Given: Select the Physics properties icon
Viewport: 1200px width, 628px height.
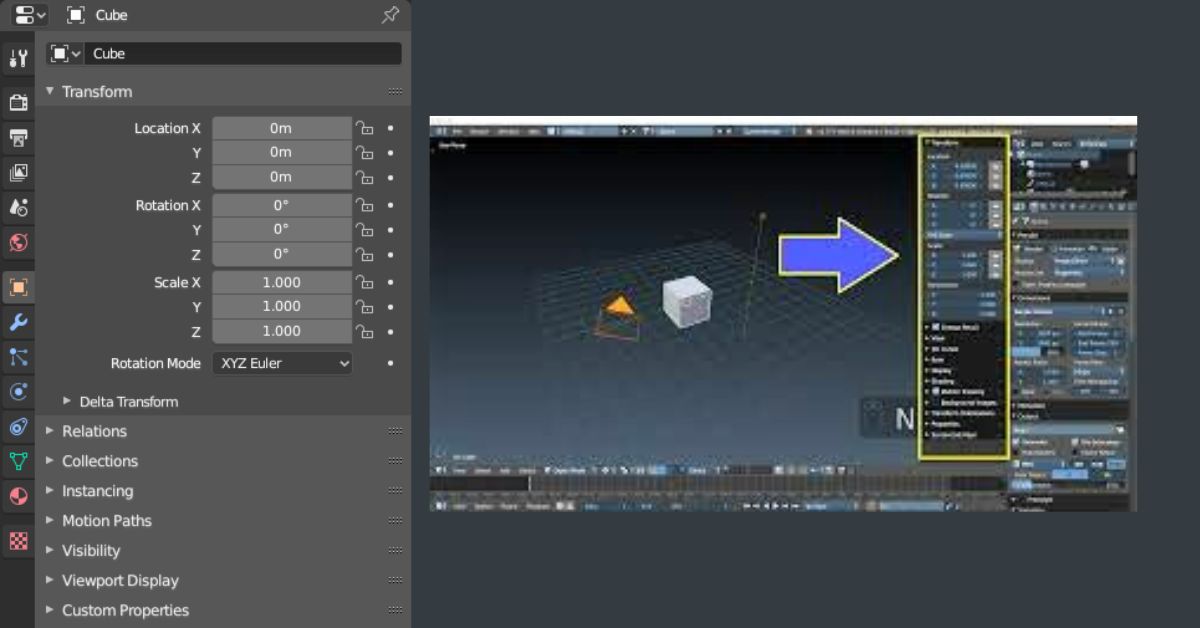Looking at the screenshot, I should [x=18, y=392].
